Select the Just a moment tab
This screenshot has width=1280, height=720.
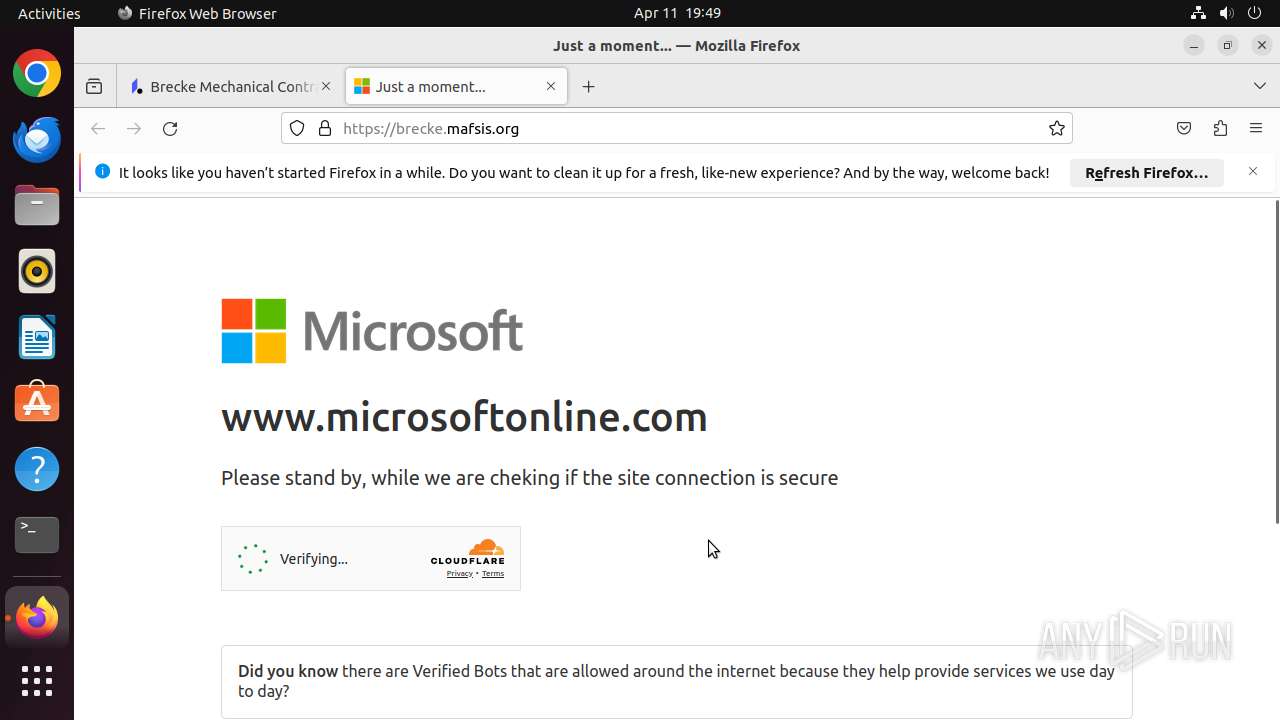456,87
